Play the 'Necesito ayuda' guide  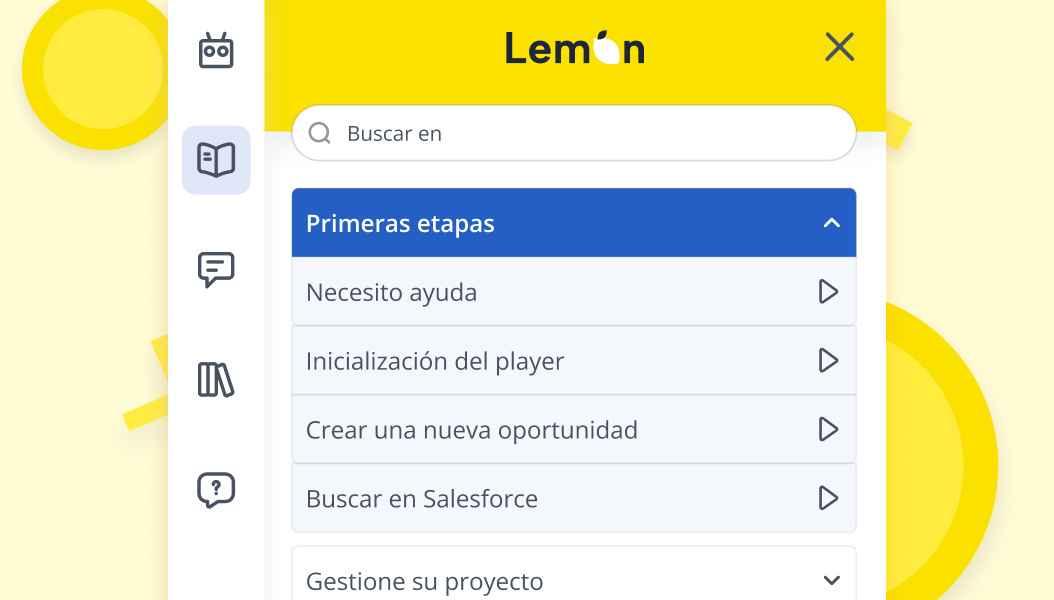click(828, 292)
